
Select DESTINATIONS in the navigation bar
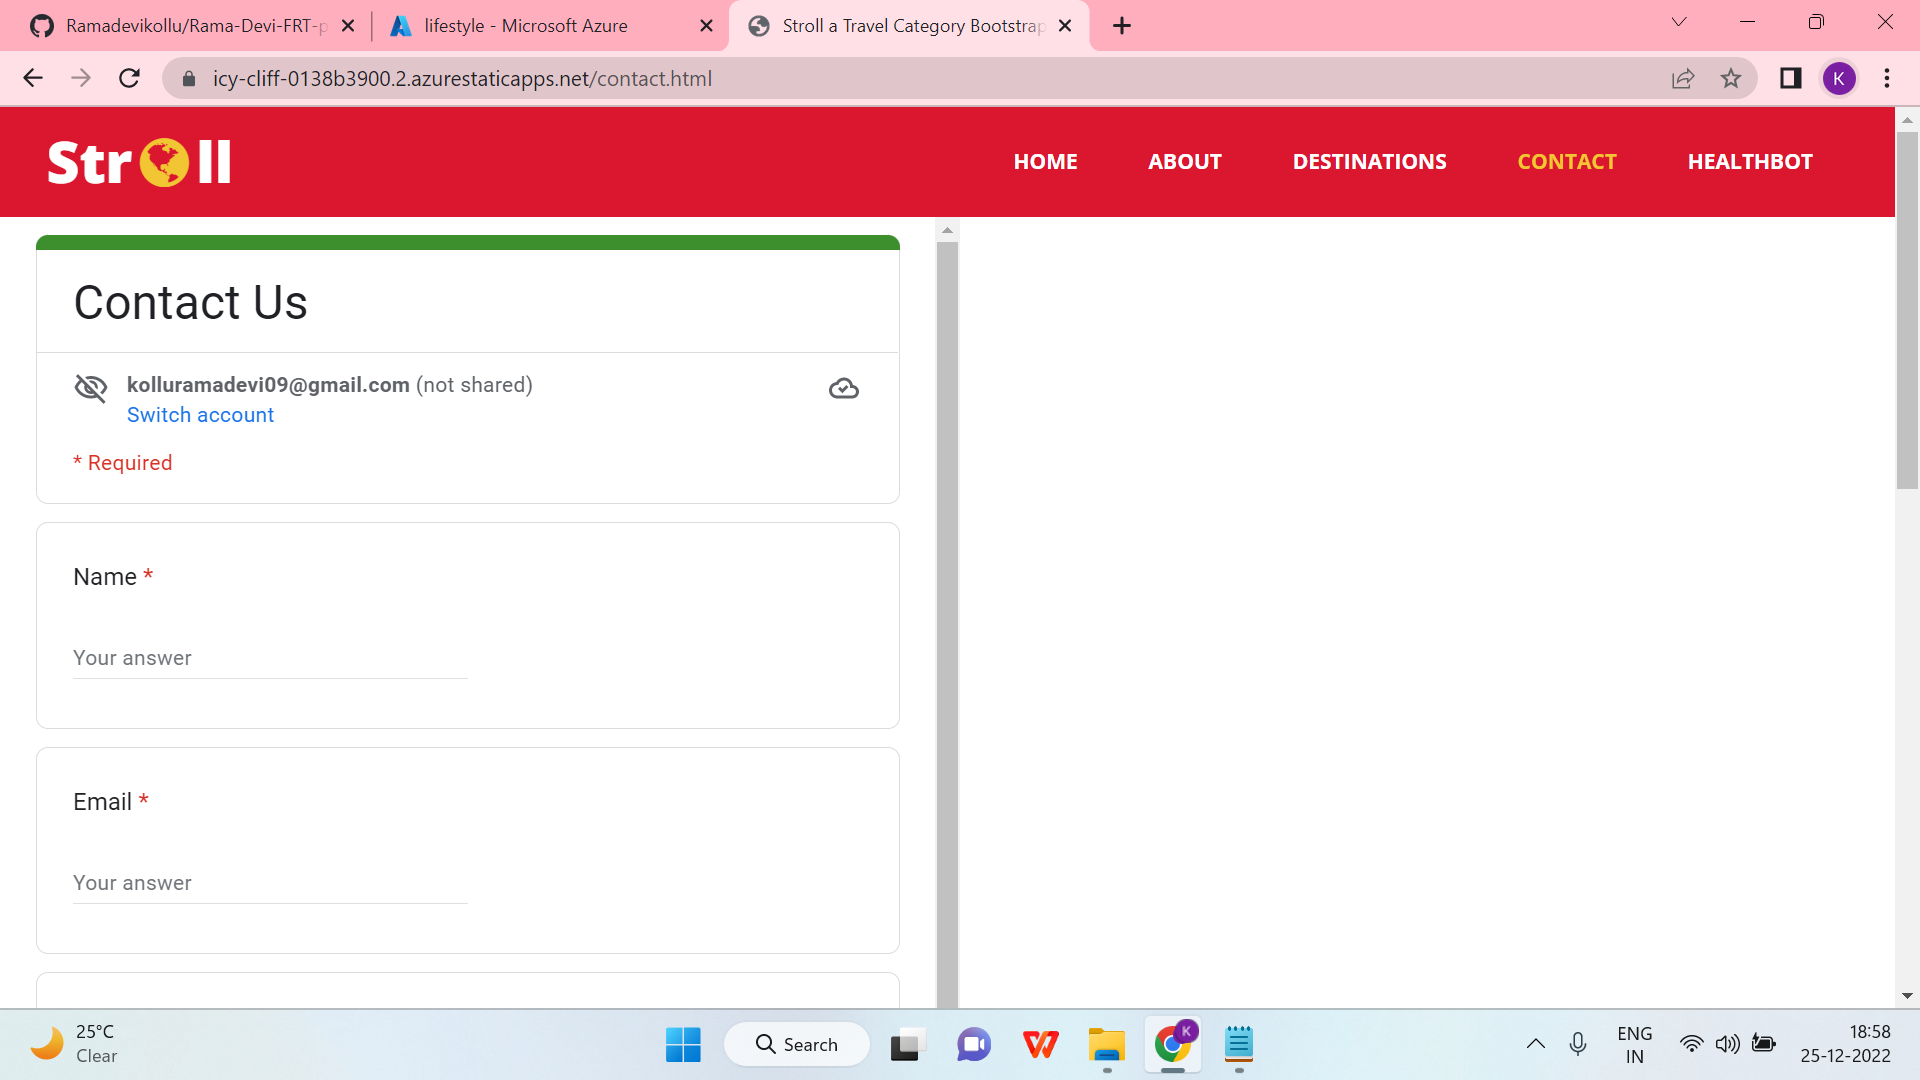click(x=1369, y=161)
